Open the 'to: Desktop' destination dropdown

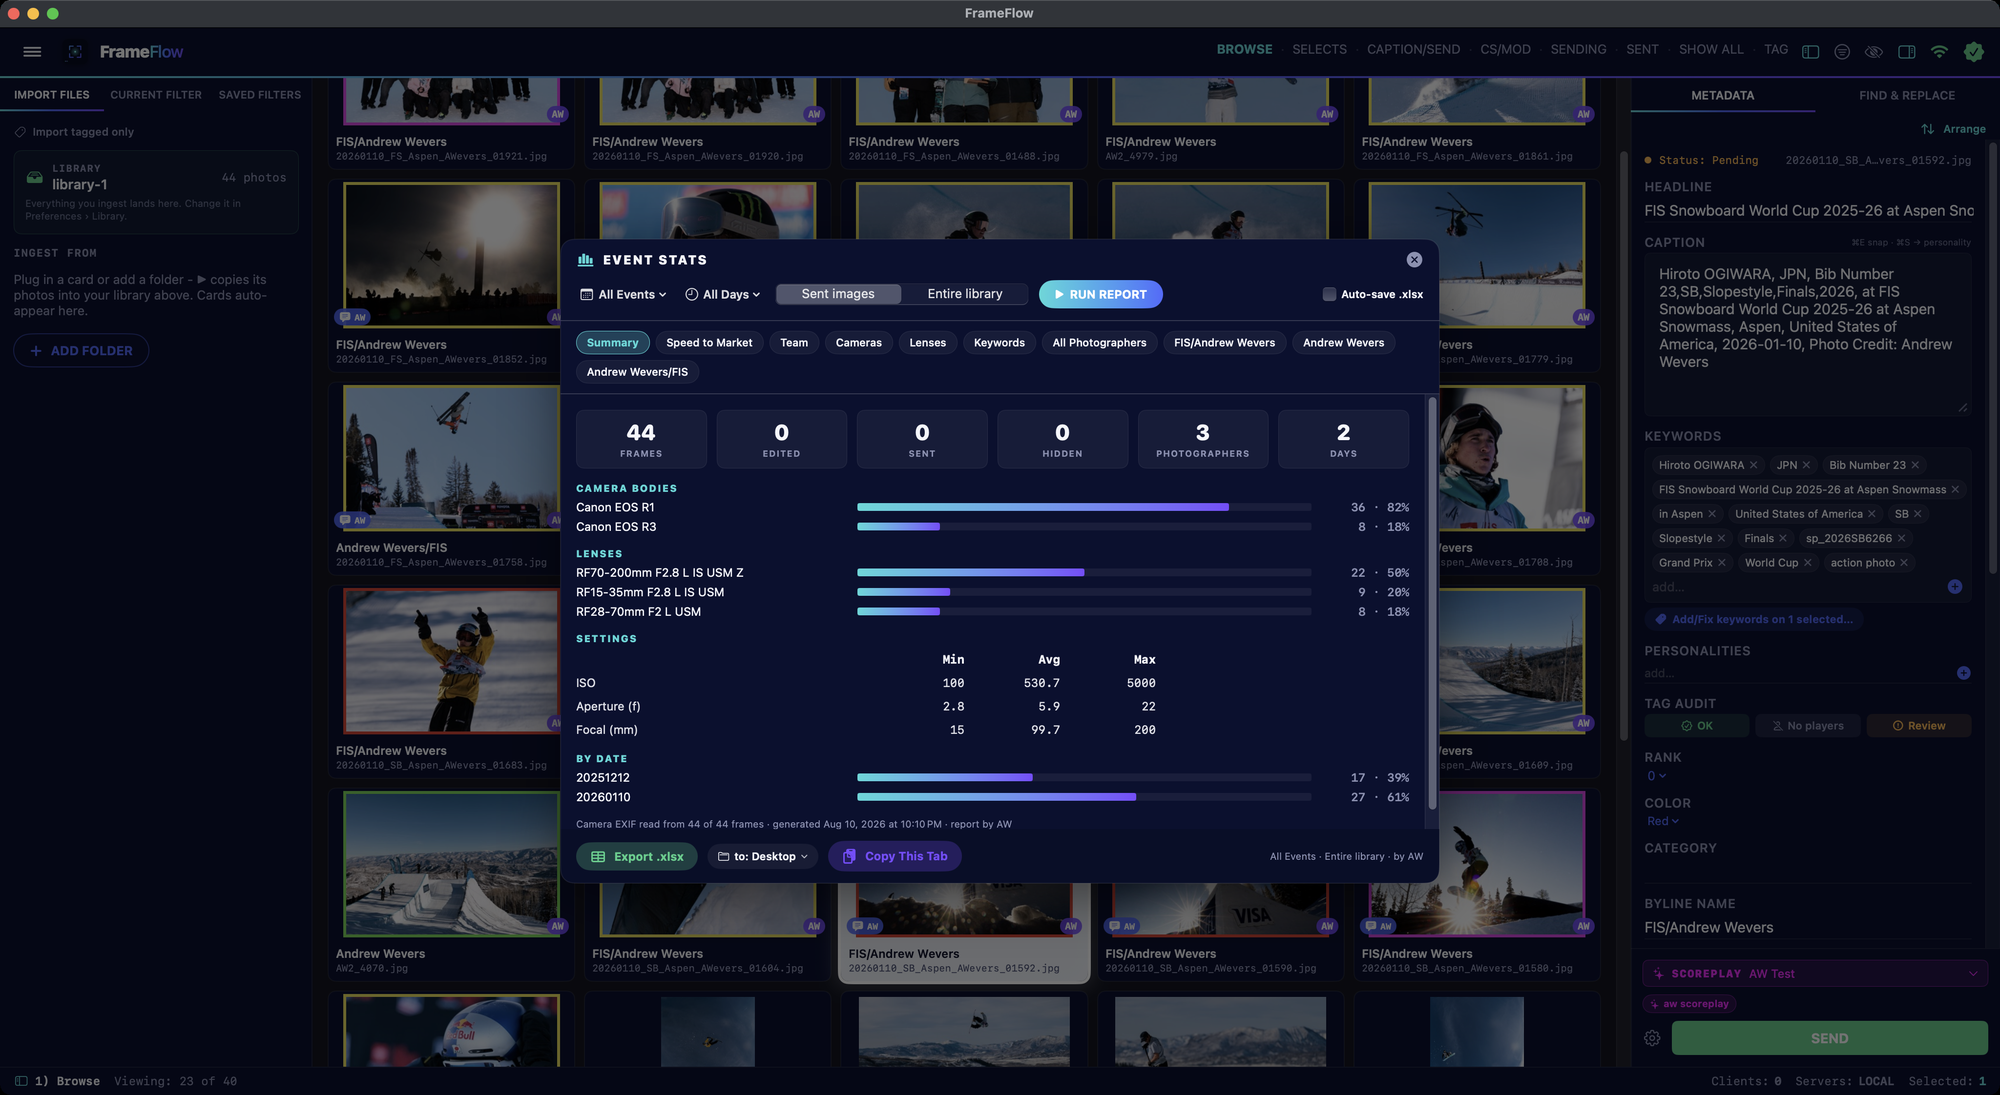pyautogui.click(x=764, y=857)
